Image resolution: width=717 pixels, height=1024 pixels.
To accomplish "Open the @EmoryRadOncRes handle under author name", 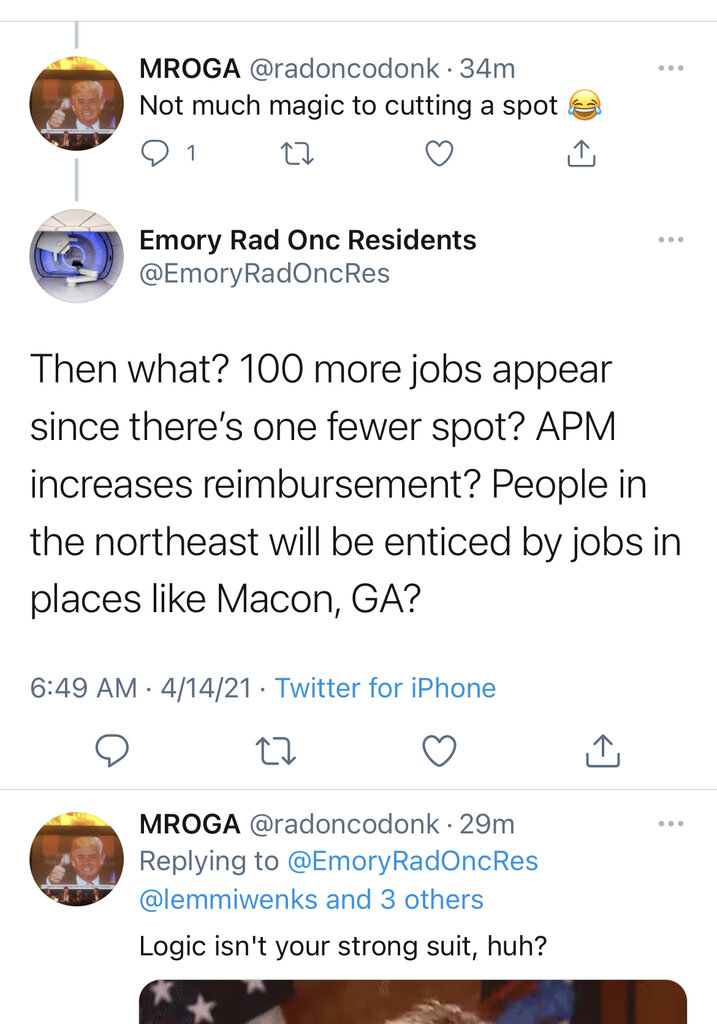I will point(264,273).
